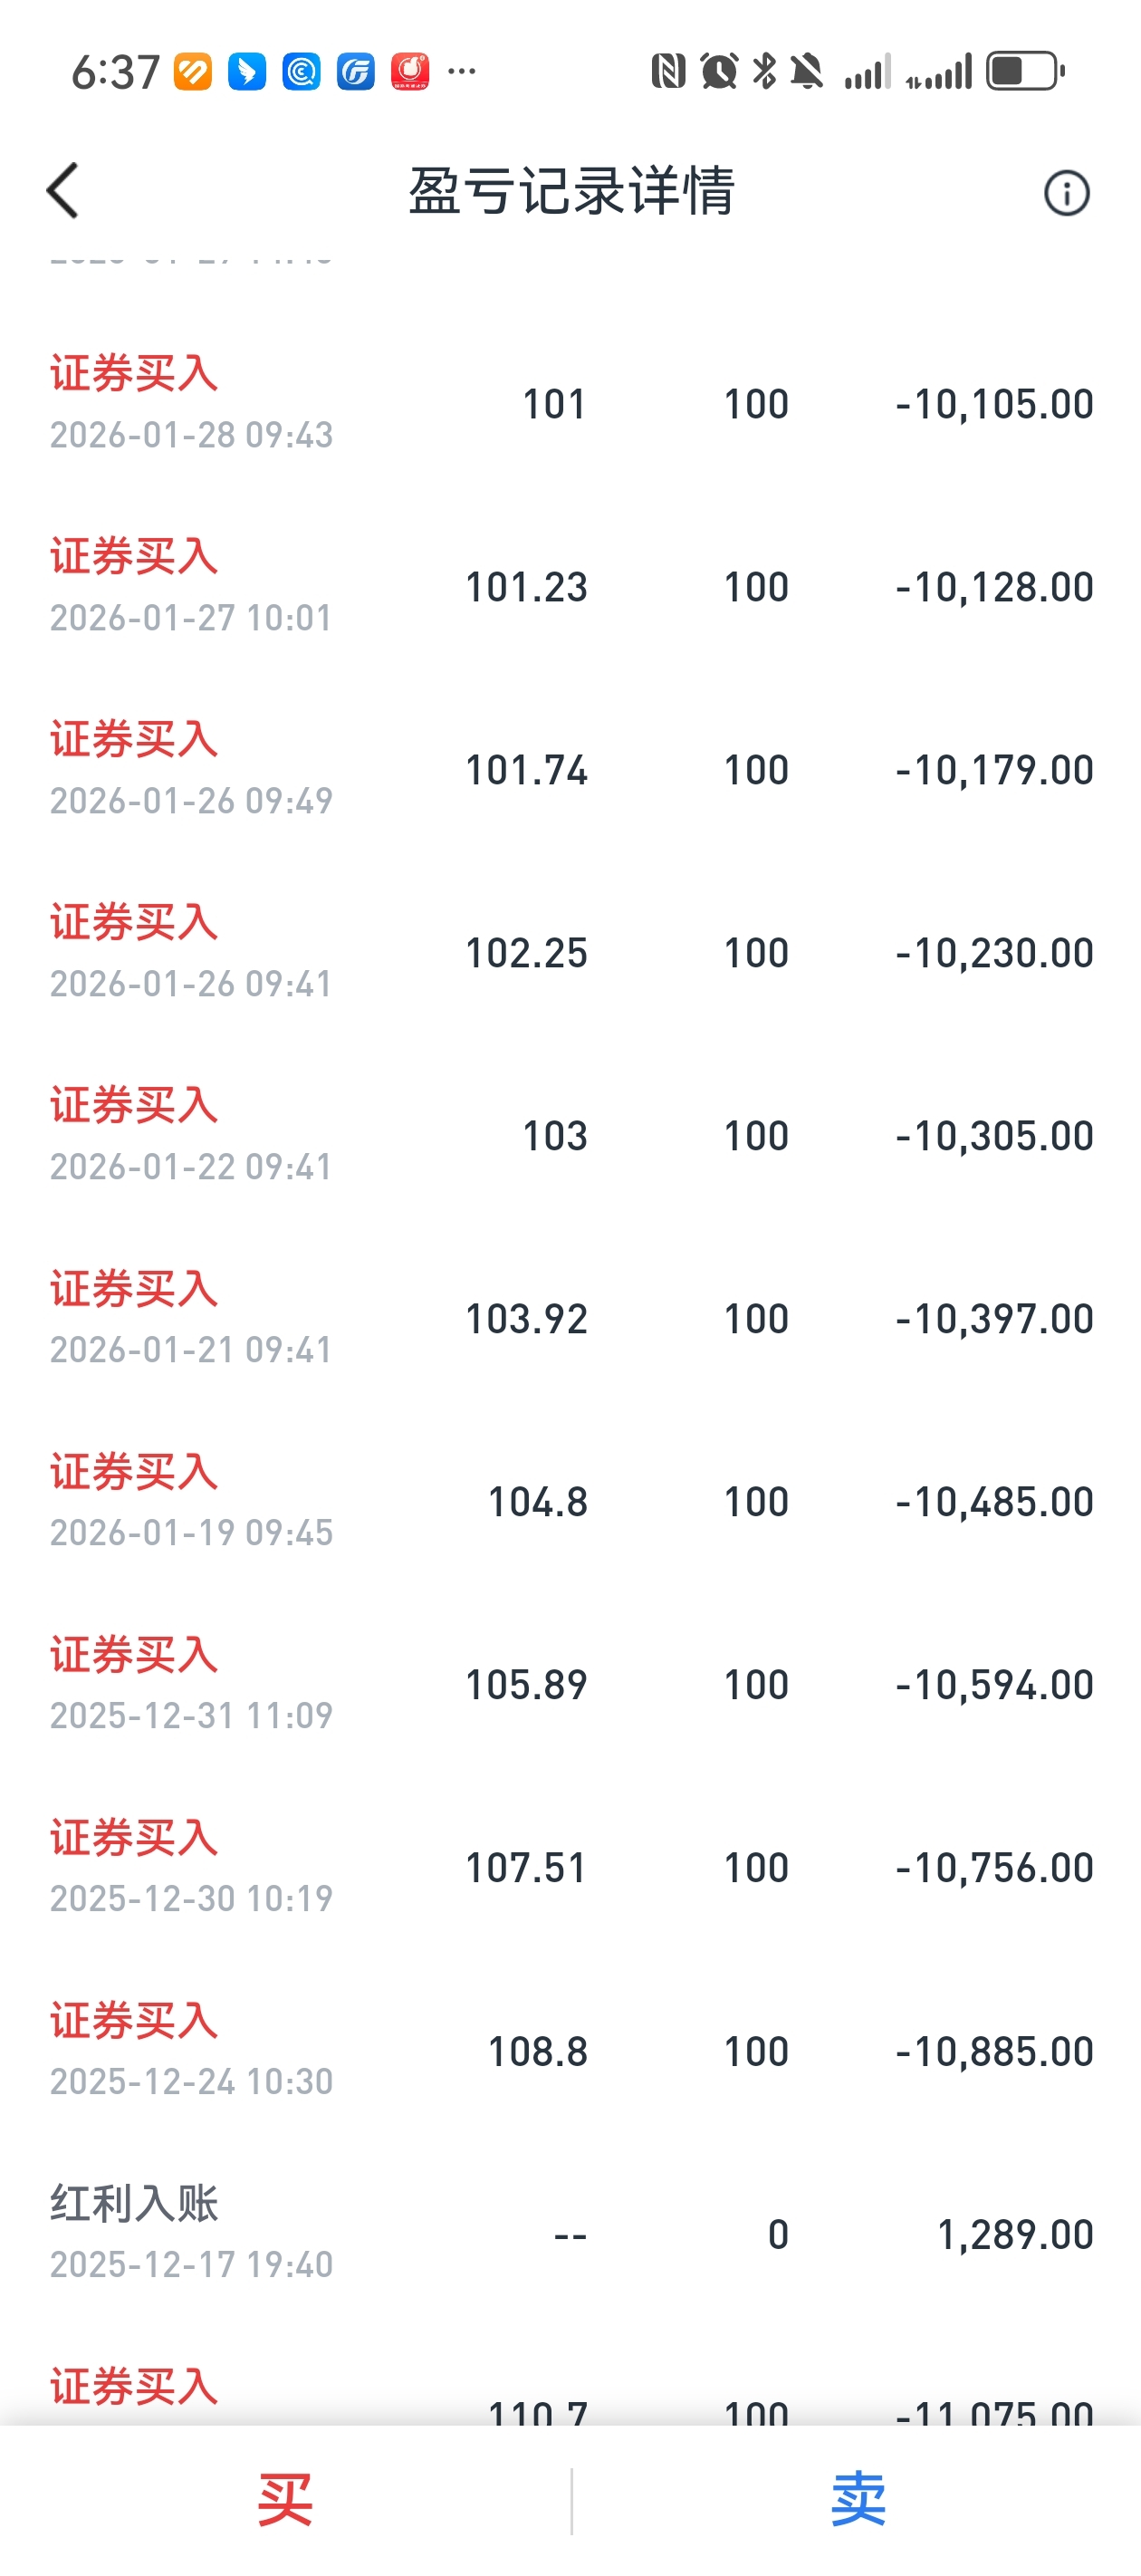Open the 2026-01-22 09:41 buy record

(570, 1136)
